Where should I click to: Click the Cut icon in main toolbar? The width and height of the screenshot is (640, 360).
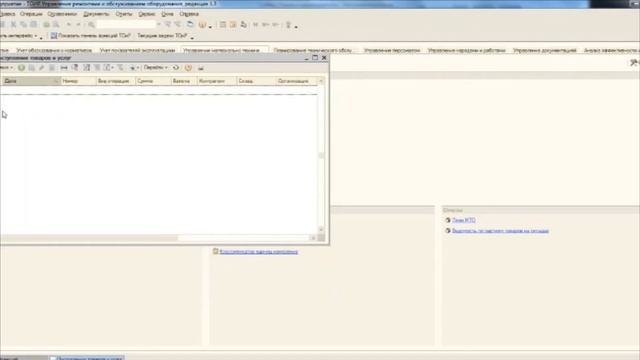point(13,25)
